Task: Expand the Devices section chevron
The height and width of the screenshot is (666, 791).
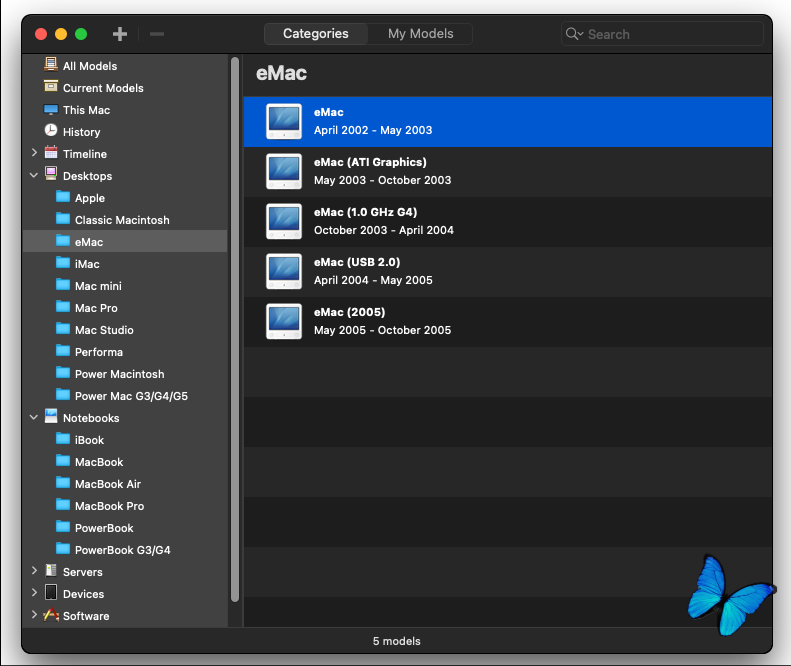Action: click(34, 592)
